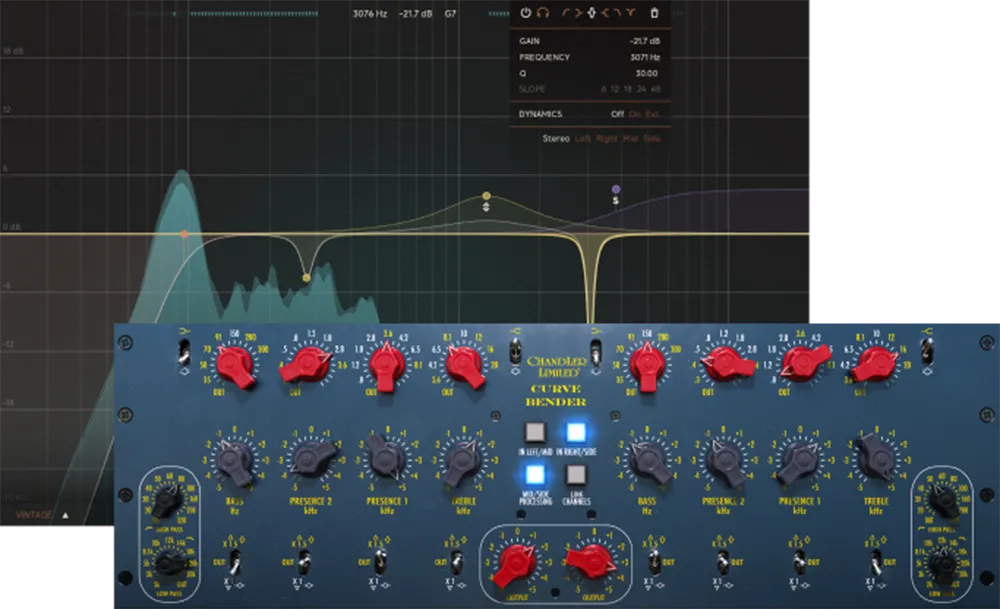The height and width of the screenshot is (609, 1000).
Task: Expand the VINTAGE section
Action: pos(64,516)
